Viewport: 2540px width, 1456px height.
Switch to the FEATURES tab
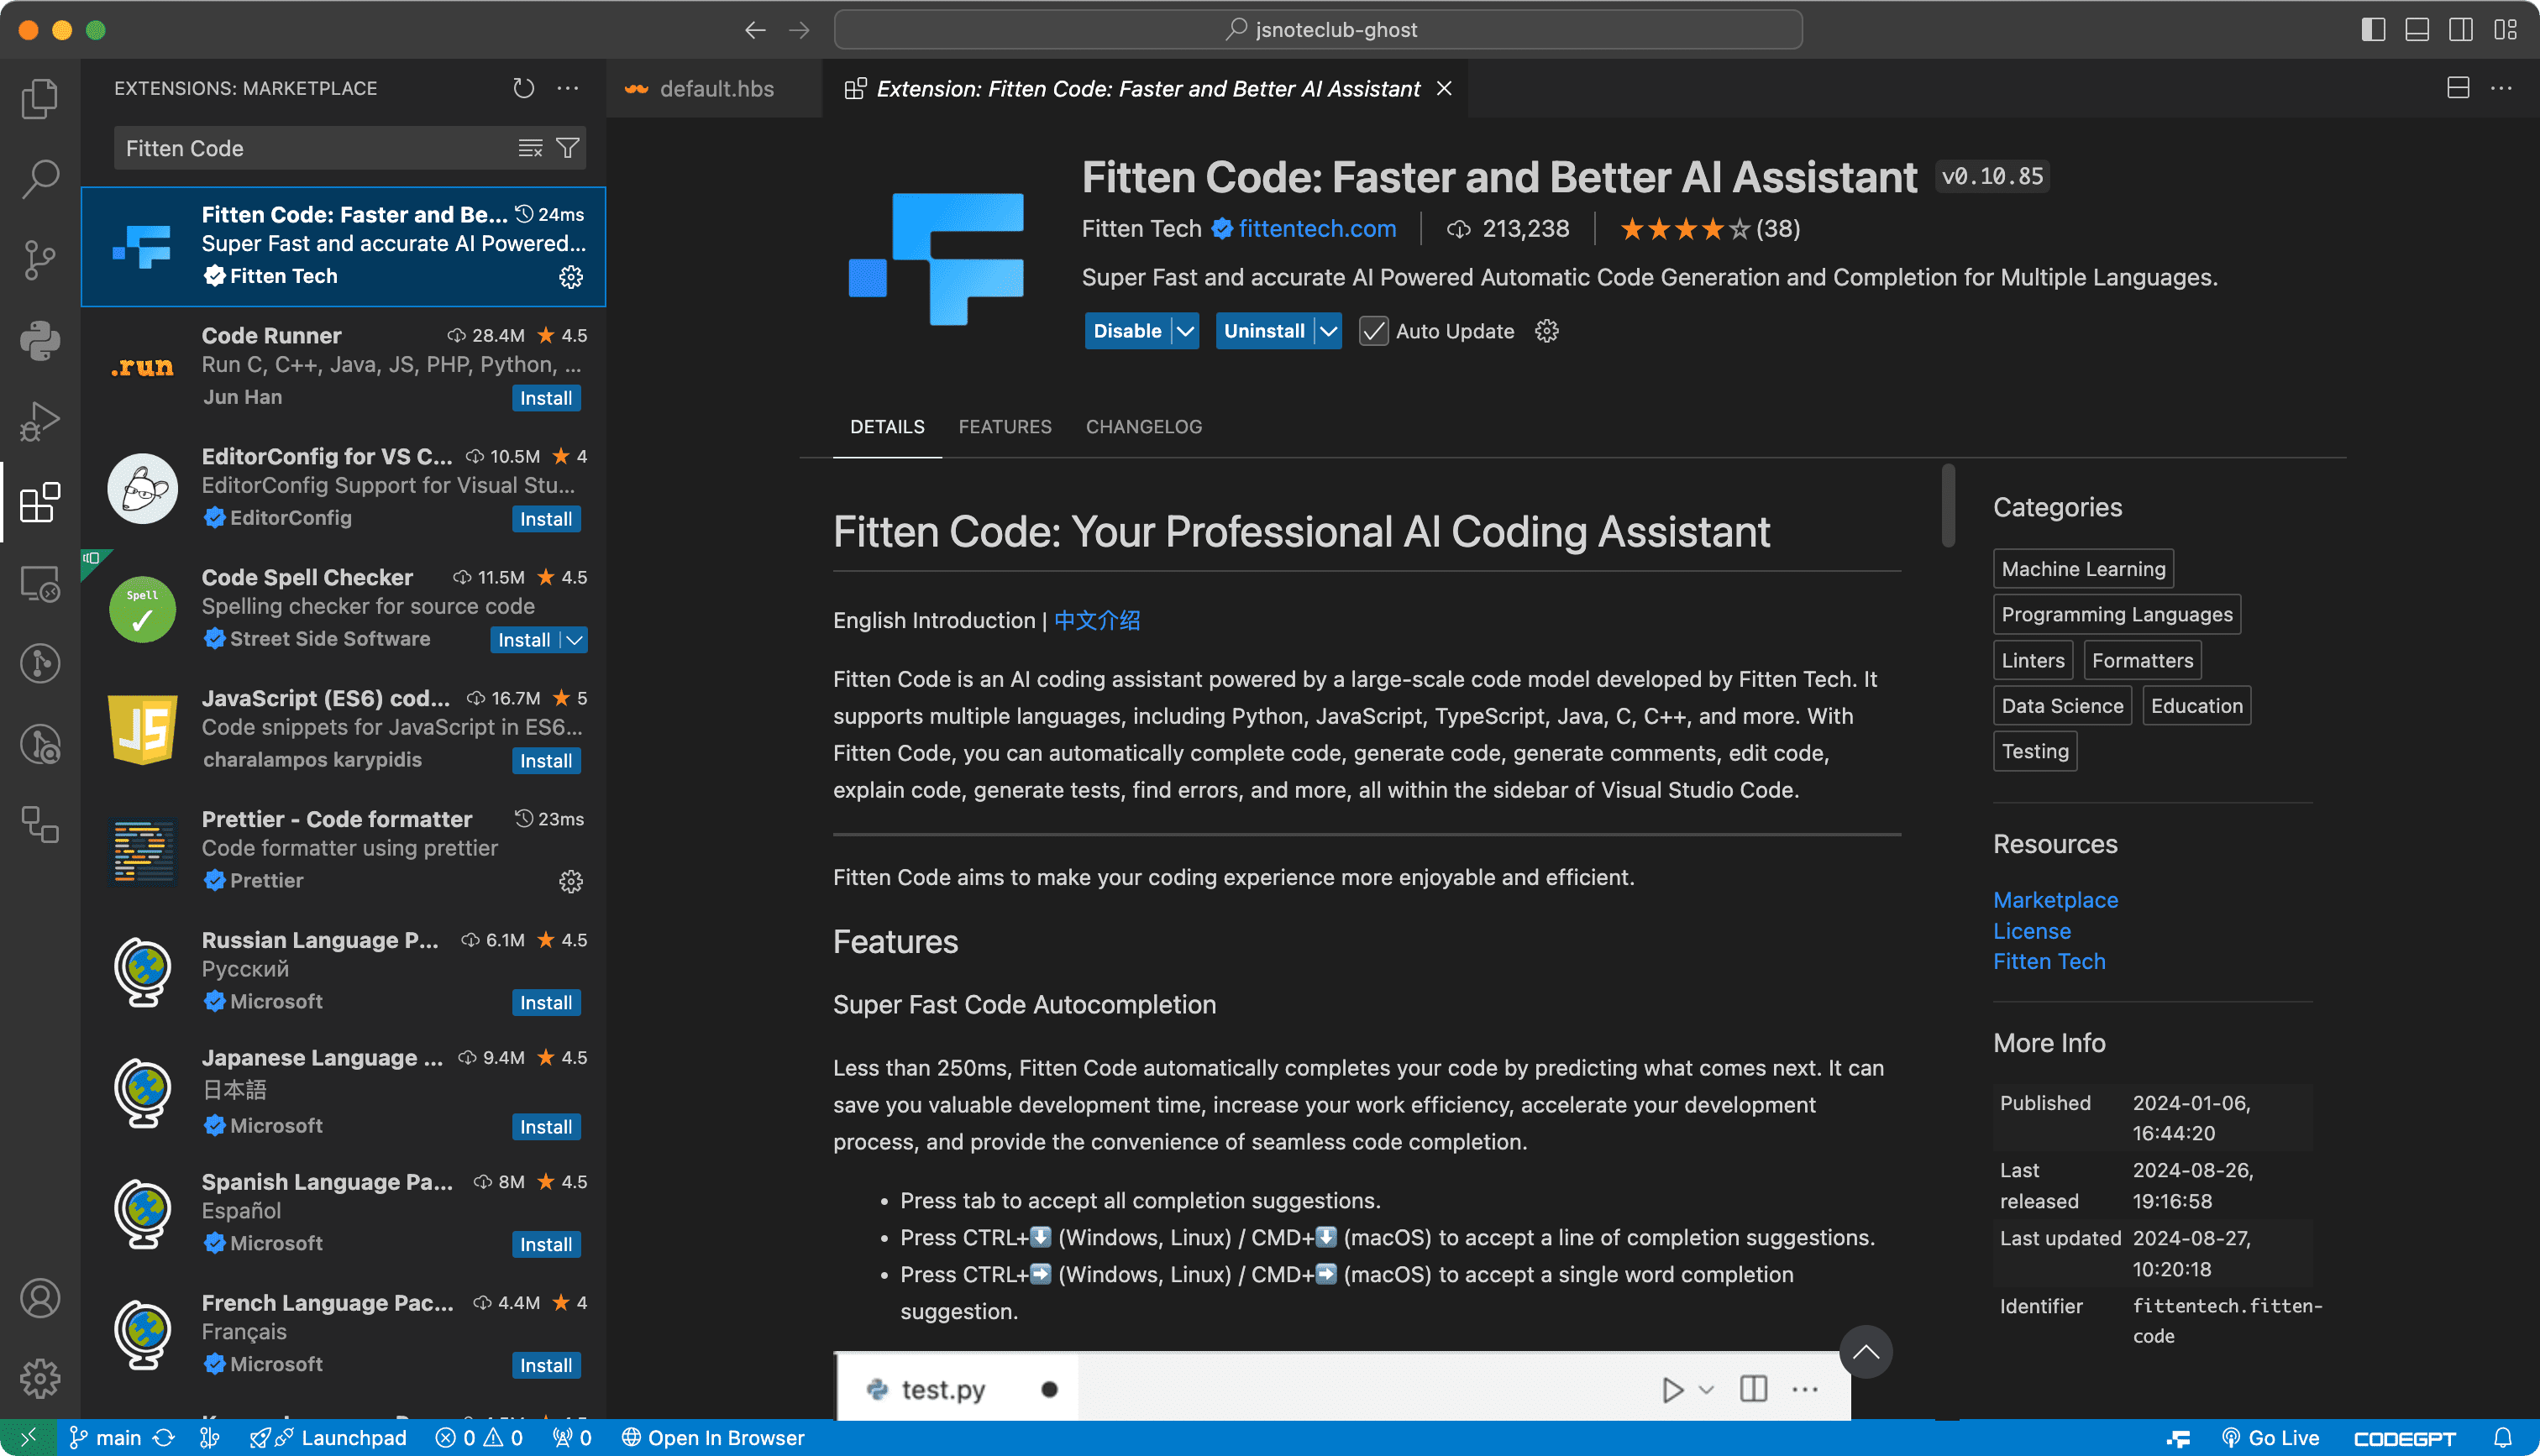coord(1005,427)
